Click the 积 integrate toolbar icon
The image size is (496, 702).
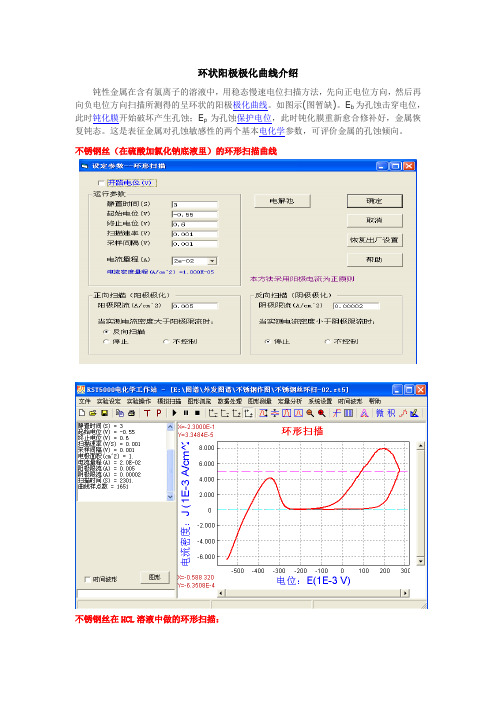click(x=391, y=413)
